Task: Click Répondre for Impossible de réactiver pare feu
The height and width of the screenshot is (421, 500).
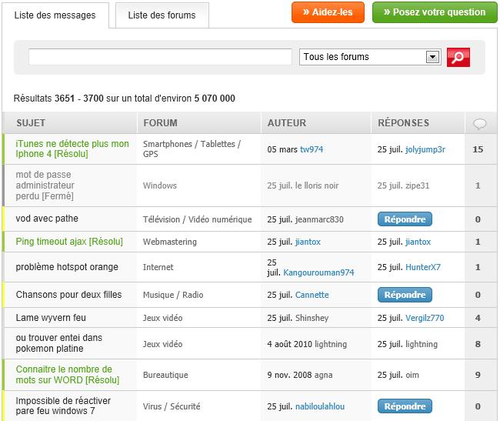Action: (x=405, y=406)
